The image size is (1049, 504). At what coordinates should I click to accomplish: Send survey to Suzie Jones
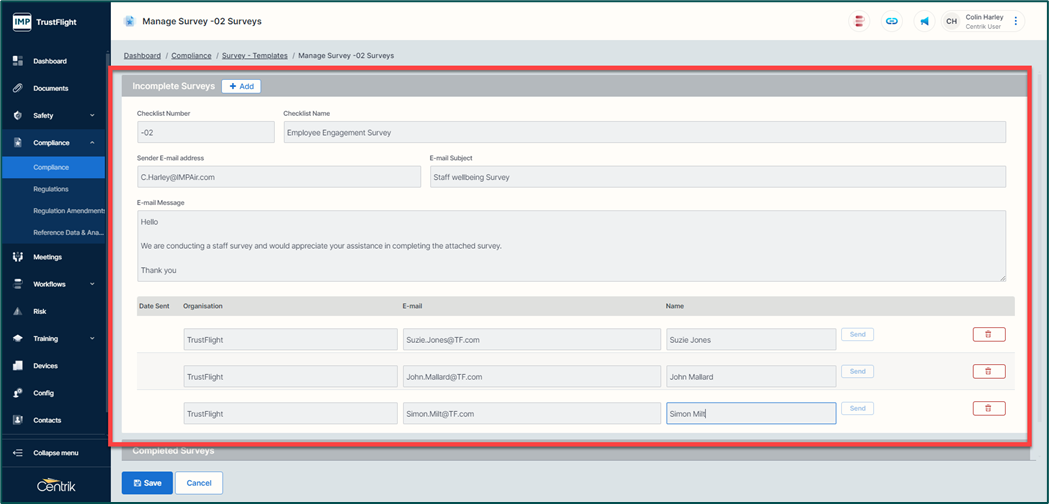click(x=857, y=334)
